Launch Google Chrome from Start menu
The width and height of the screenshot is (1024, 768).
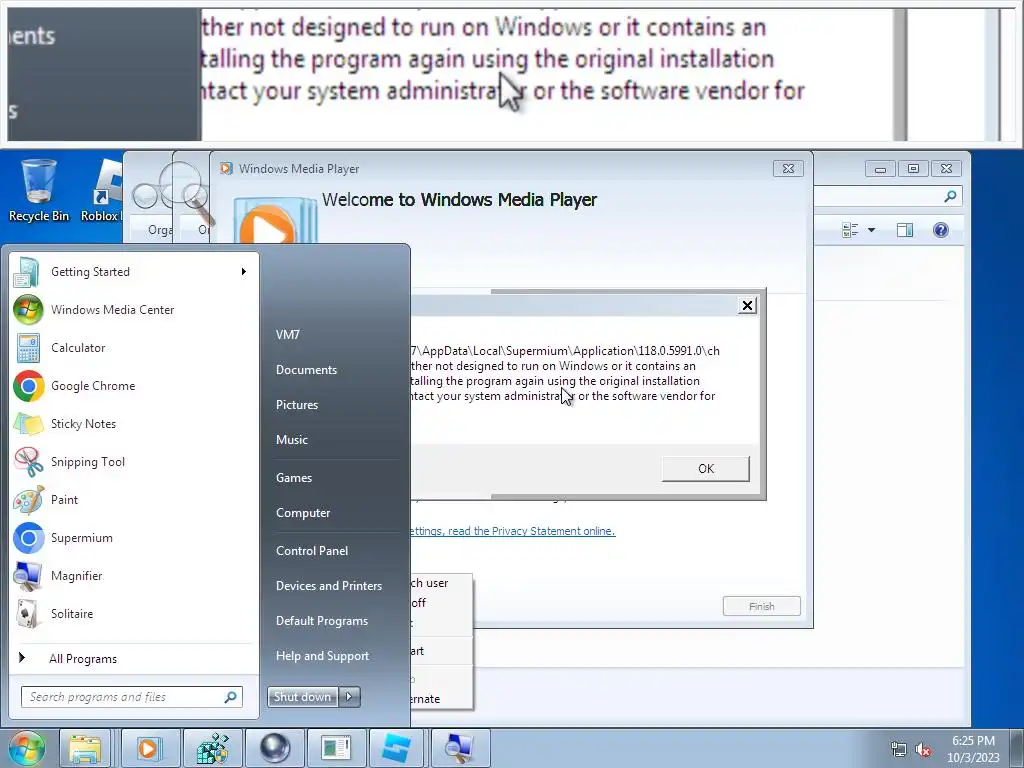tap(134, 385)
